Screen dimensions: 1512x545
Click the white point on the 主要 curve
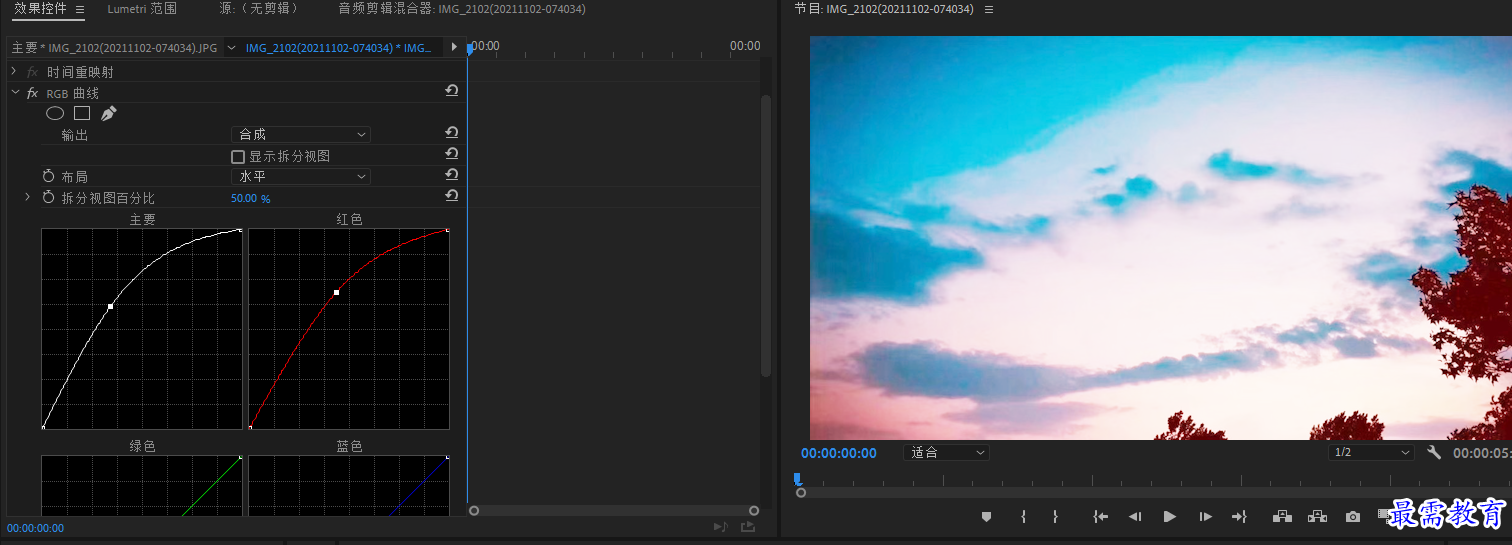(110, 306)
